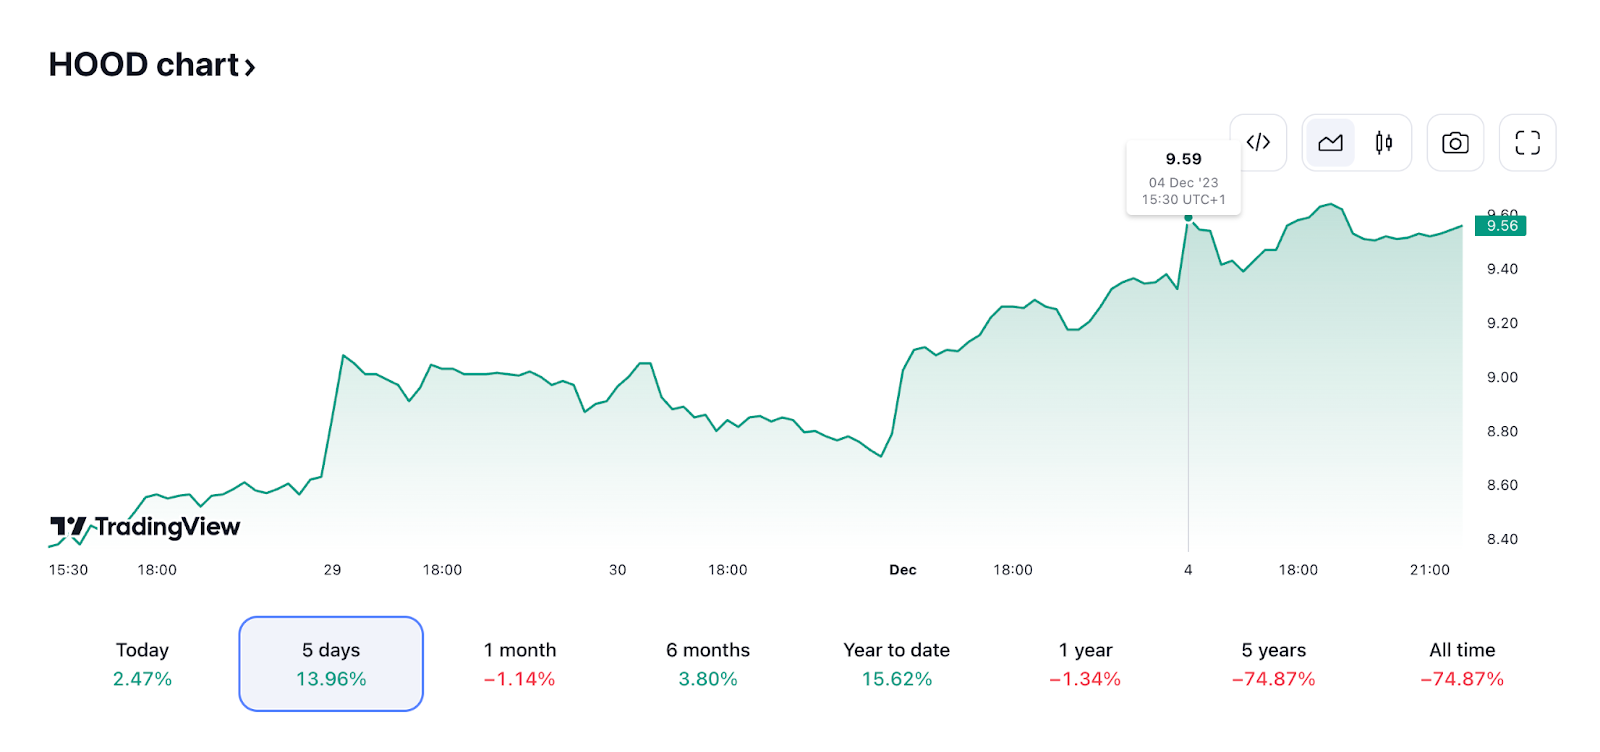
Task: Choose the 1 year range
Action: coord(1085,664)
